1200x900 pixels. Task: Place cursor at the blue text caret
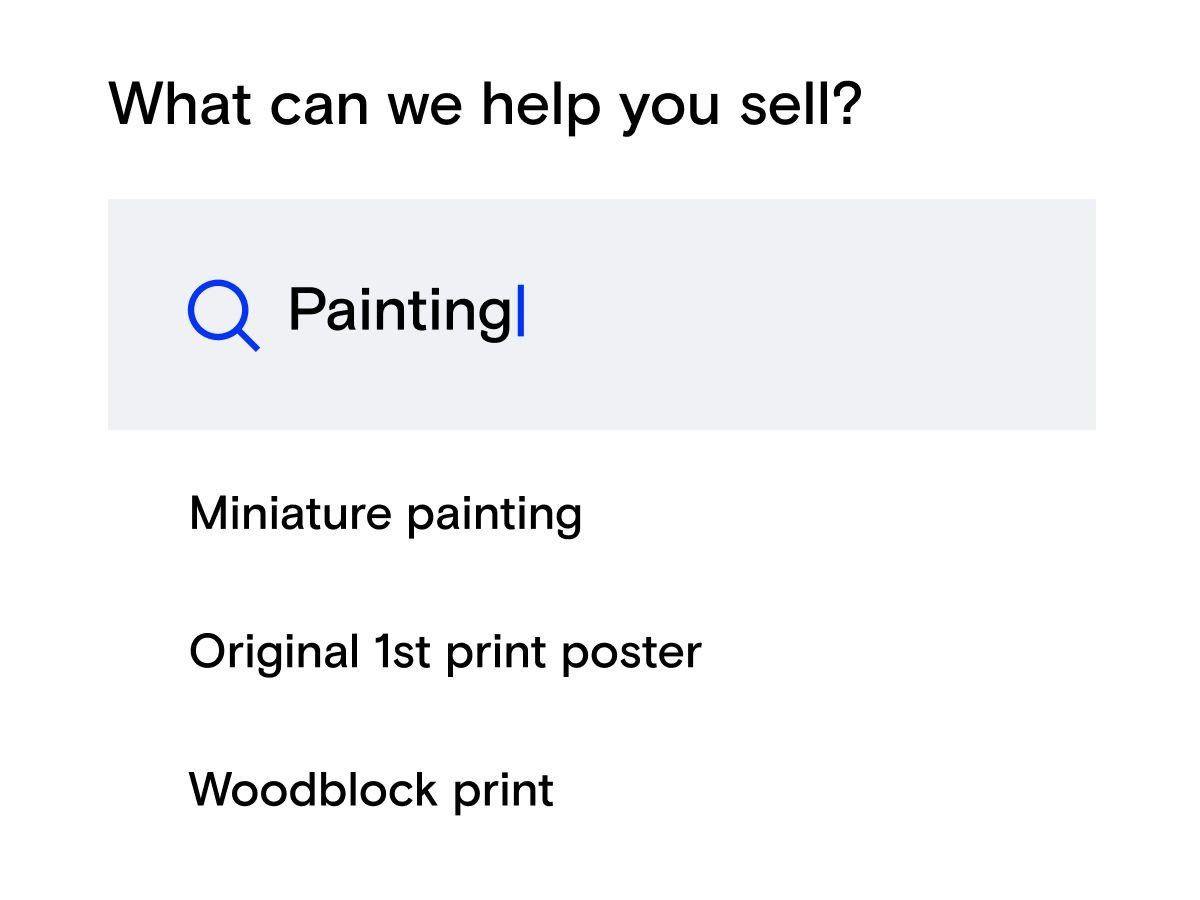[520, 310]
